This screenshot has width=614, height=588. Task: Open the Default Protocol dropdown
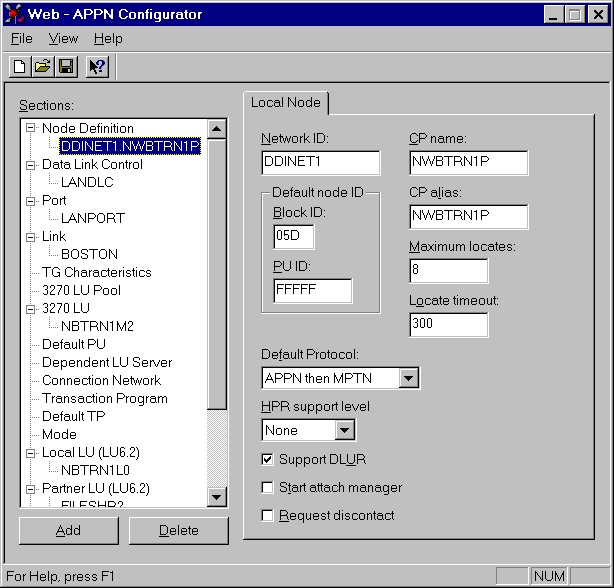pyautogui.click(x=408, y=378)
